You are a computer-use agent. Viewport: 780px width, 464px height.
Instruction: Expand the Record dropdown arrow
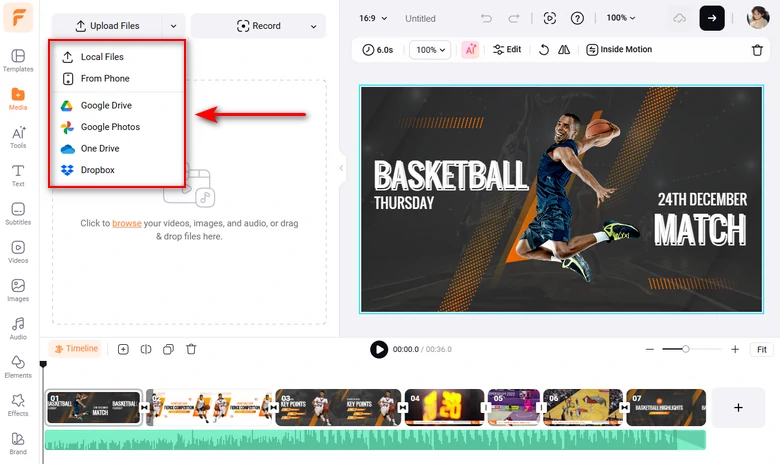point(313,26)
